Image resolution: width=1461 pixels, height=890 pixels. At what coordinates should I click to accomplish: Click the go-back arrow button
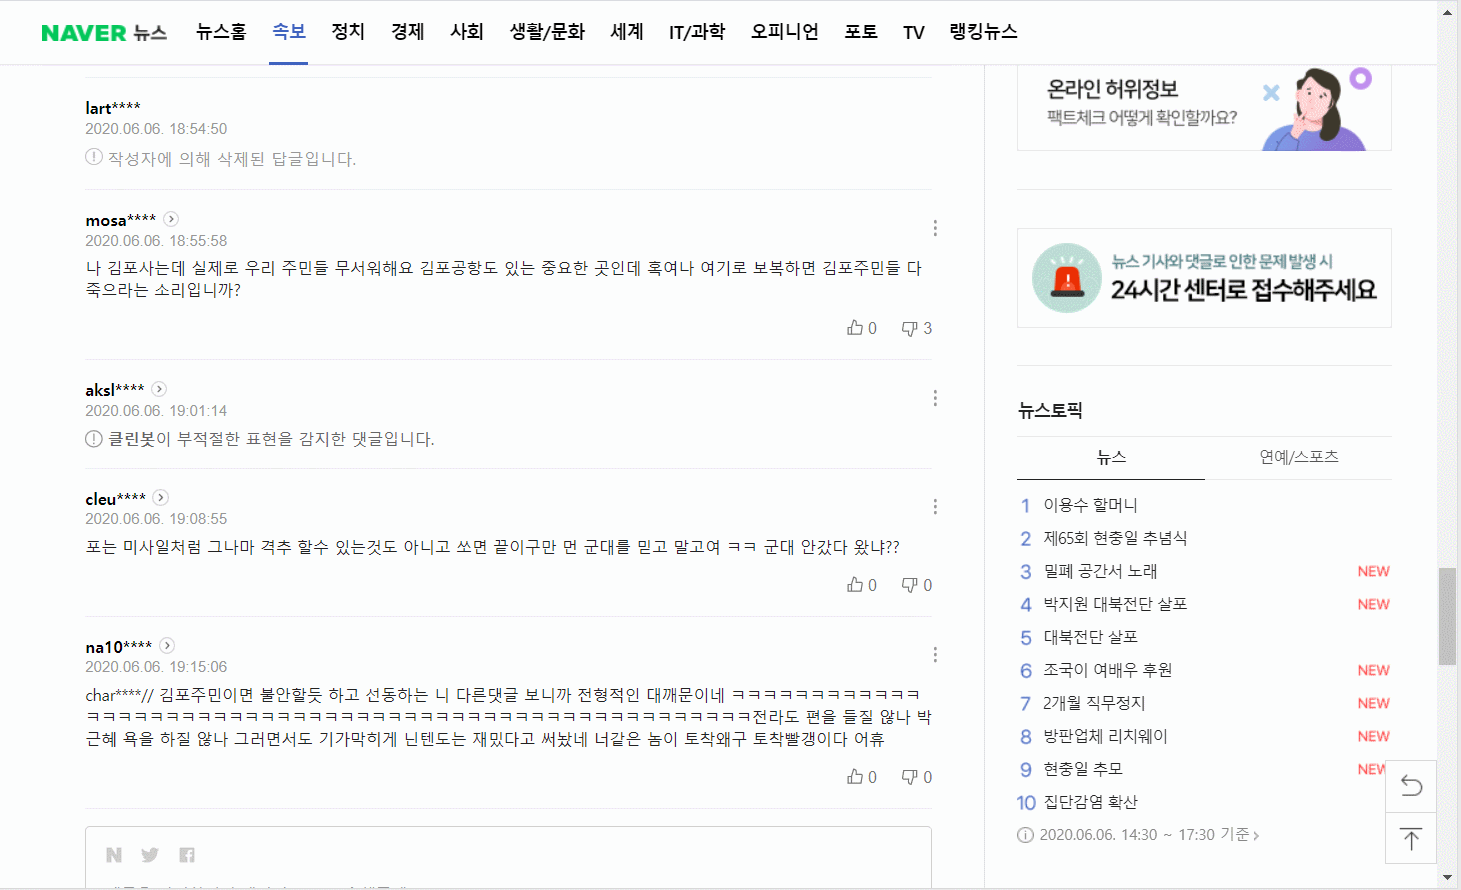tap(1411, 786)
